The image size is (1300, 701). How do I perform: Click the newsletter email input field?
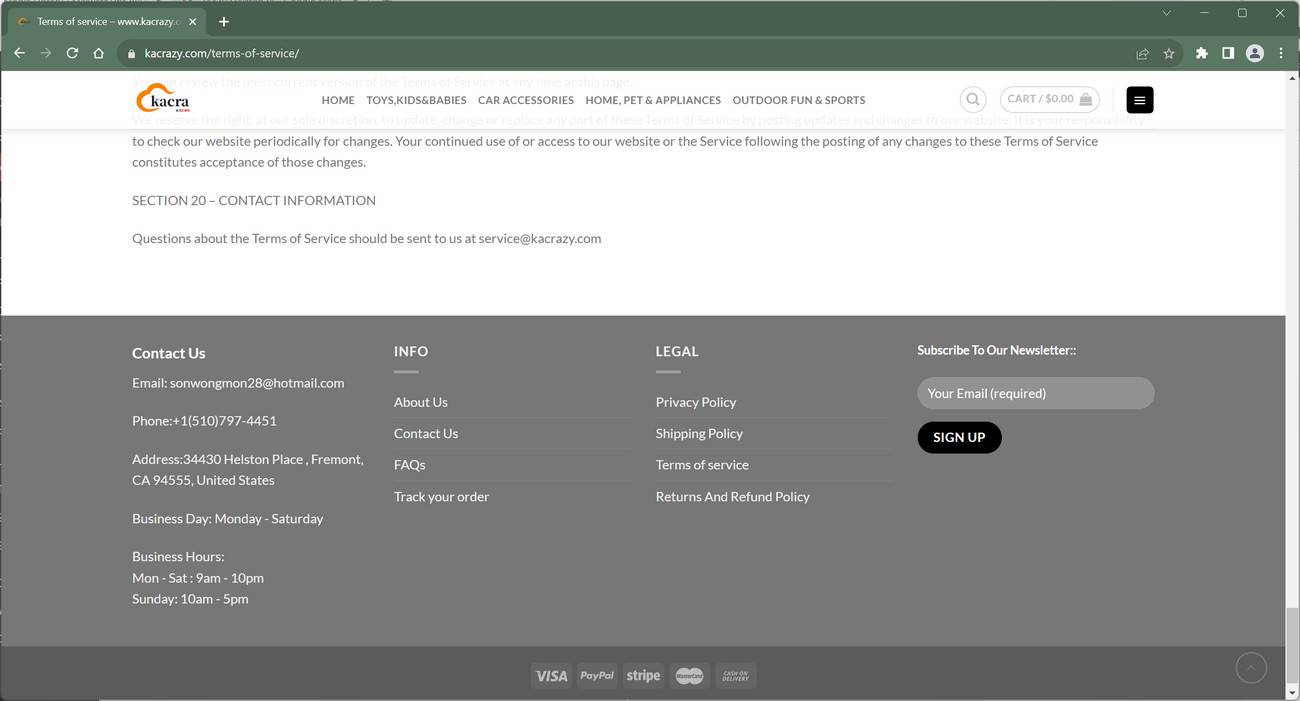(1035, 393)
